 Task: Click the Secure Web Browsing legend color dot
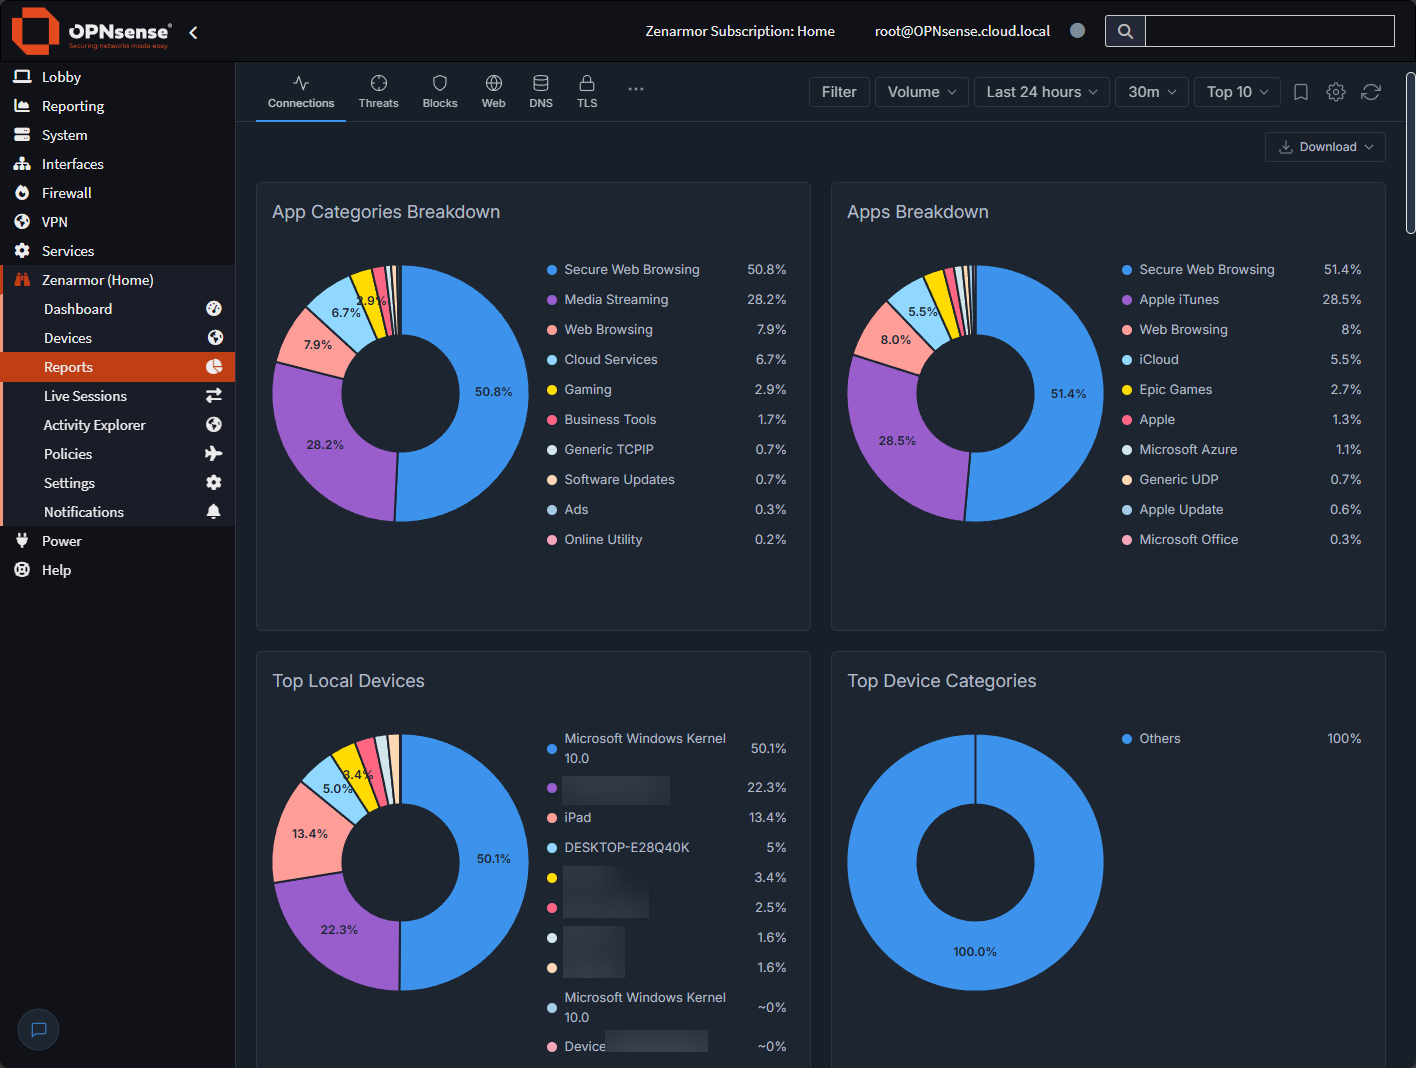pyautogui.click(x=551, y=269)
